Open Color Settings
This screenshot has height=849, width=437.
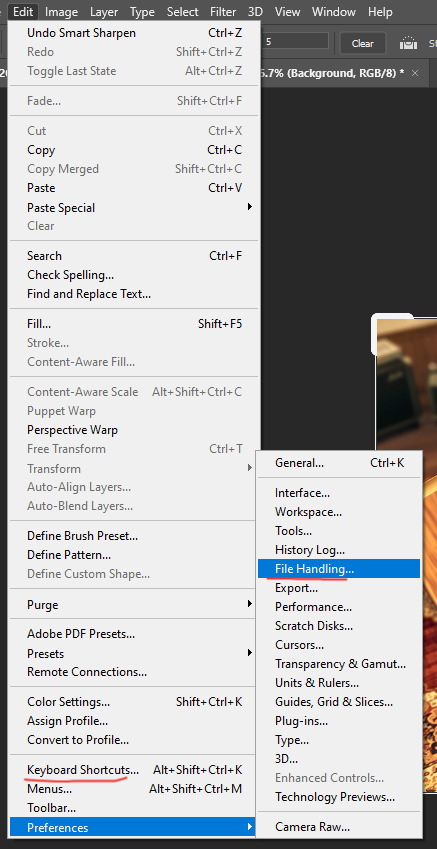click(x=134, y=702)
